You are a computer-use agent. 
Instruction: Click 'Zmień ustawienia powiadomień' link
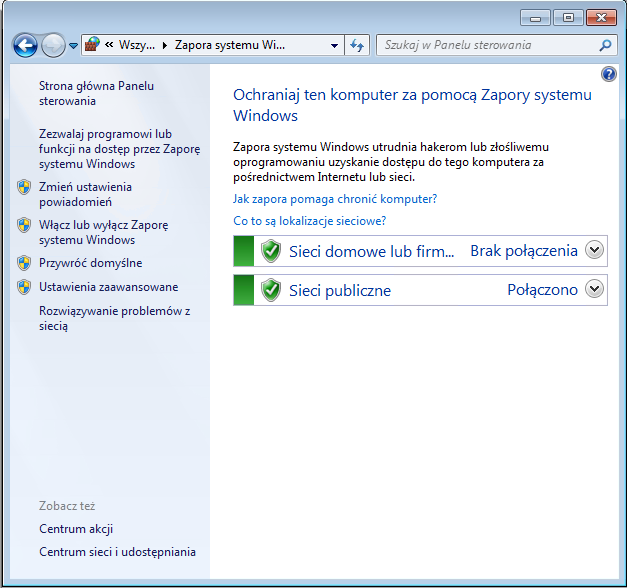coord(85,194)
